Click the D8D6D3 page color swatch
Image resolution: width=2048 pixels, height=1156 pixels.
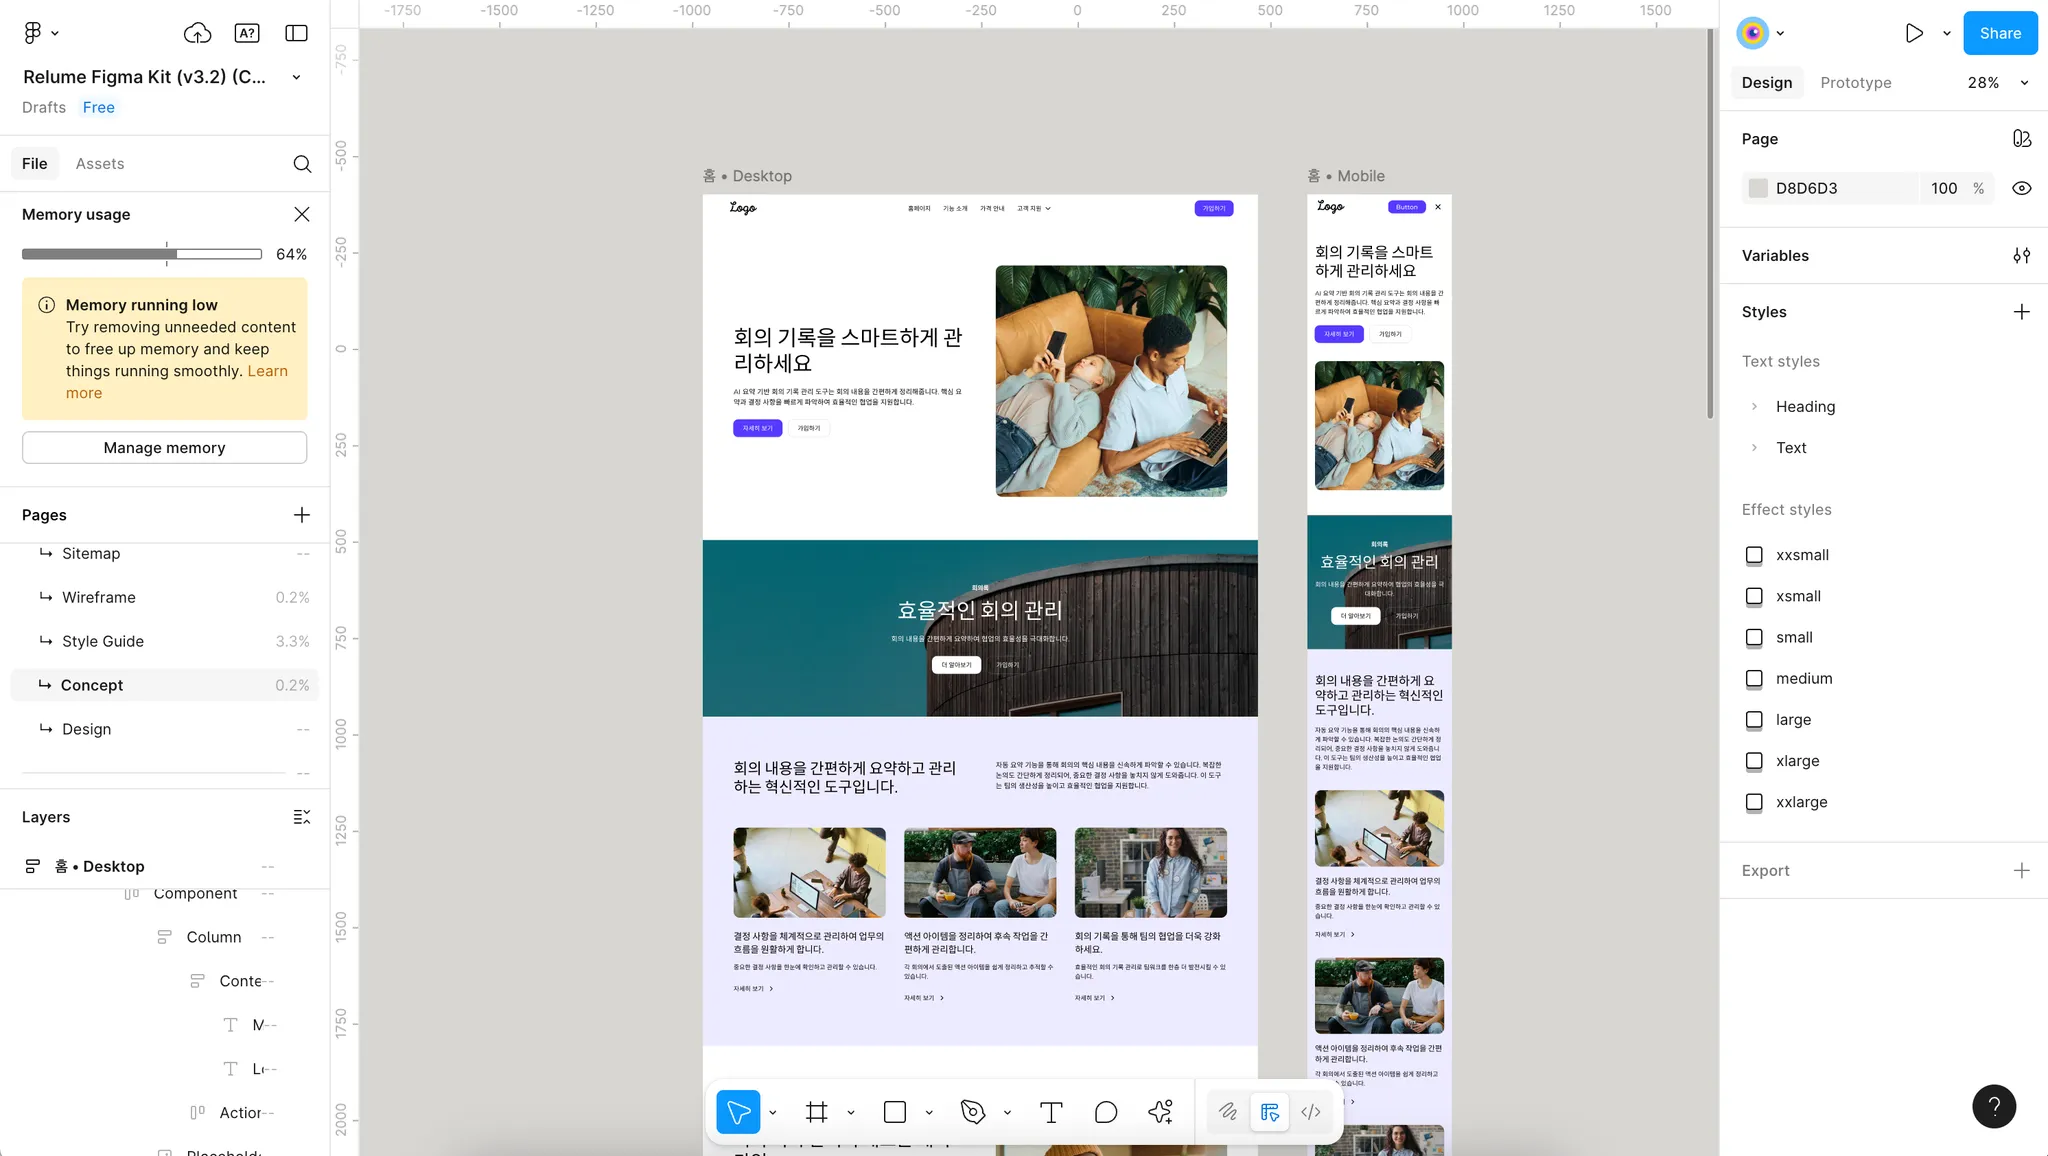coord(1760,187)
